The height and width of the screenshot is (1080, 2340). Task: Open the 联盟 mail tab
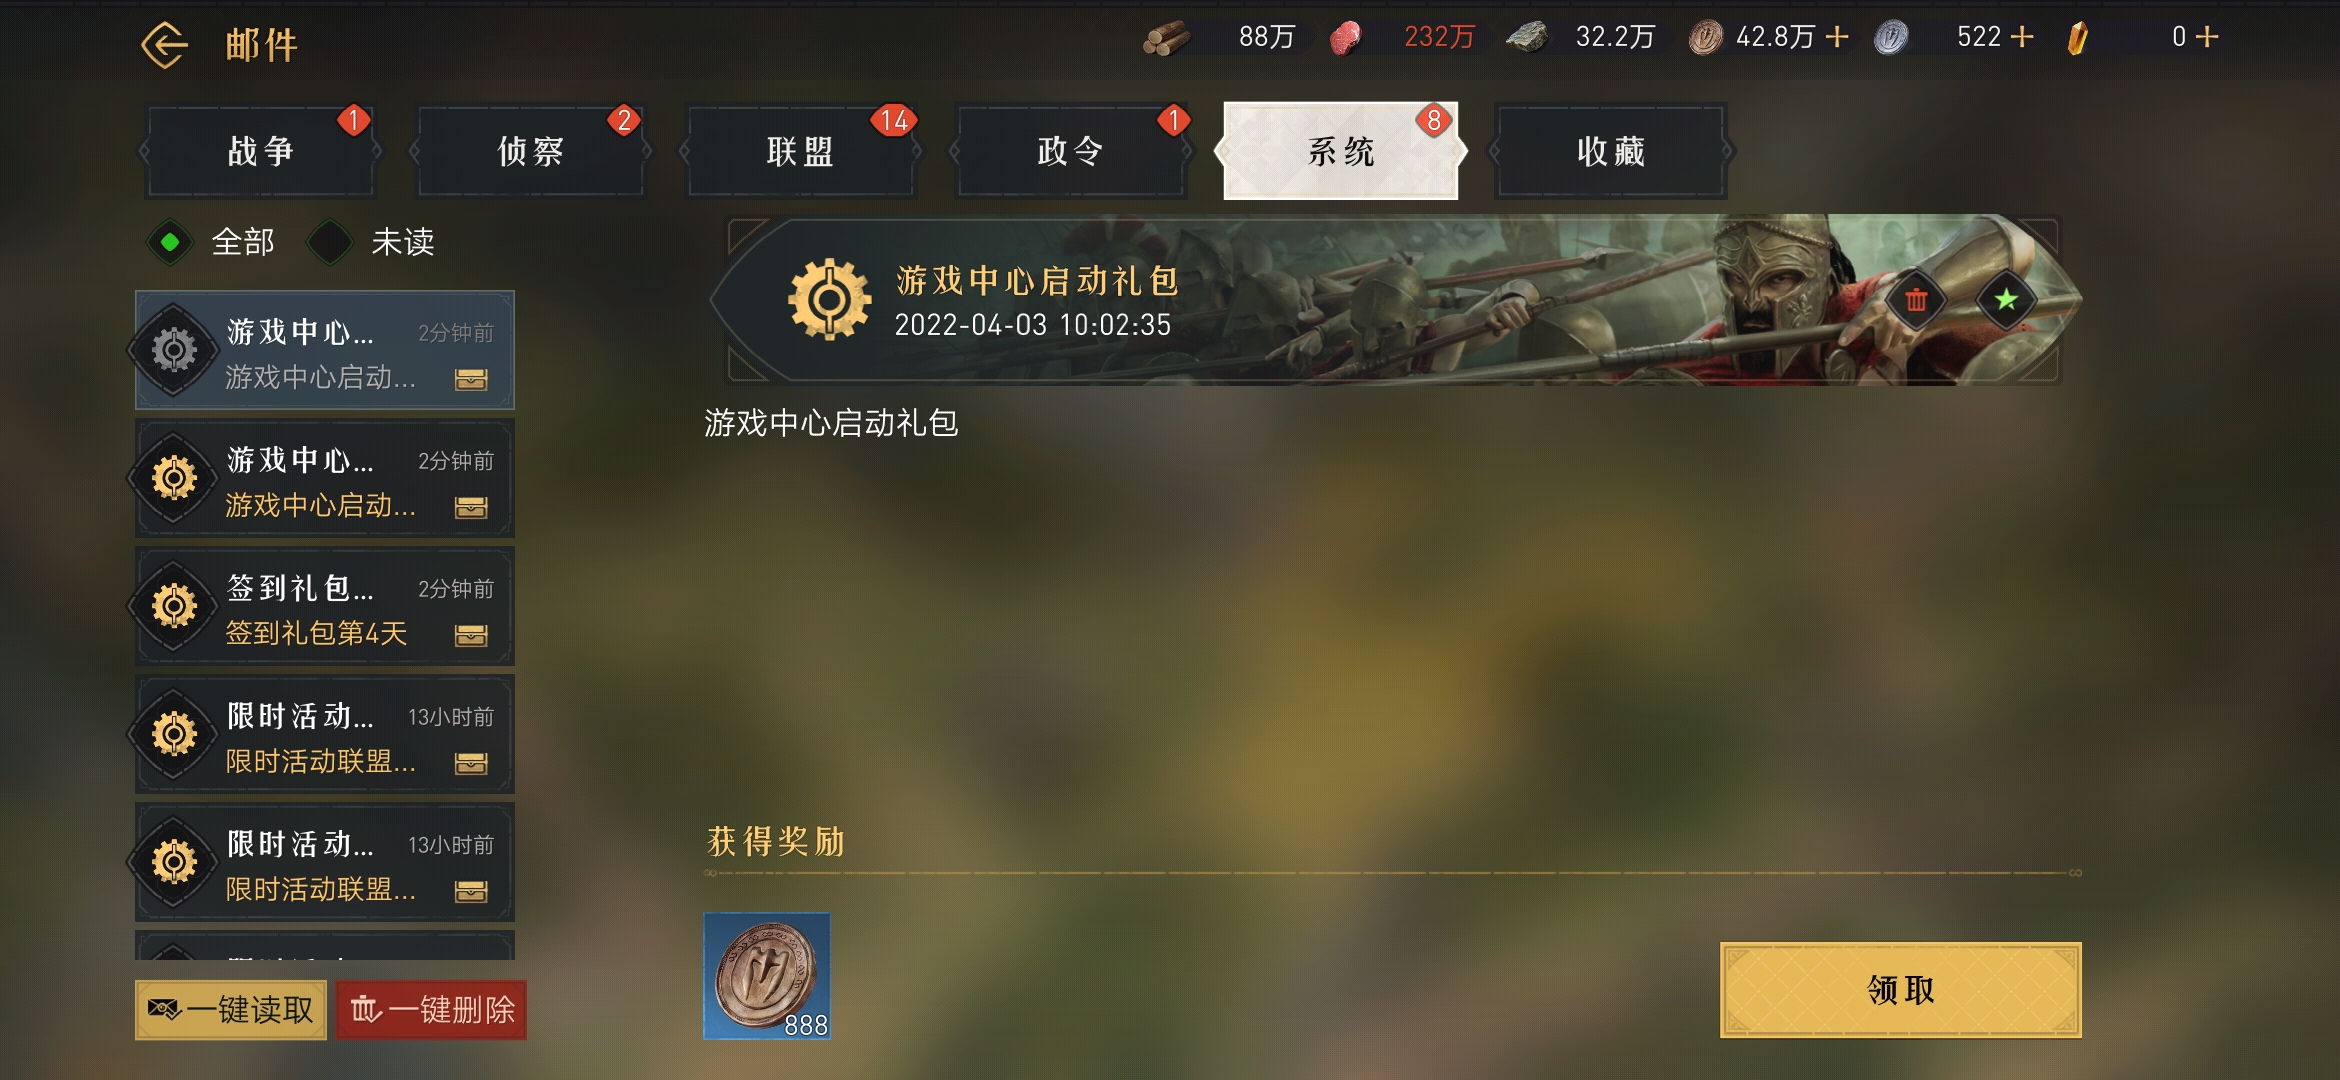tap(800, 151)
